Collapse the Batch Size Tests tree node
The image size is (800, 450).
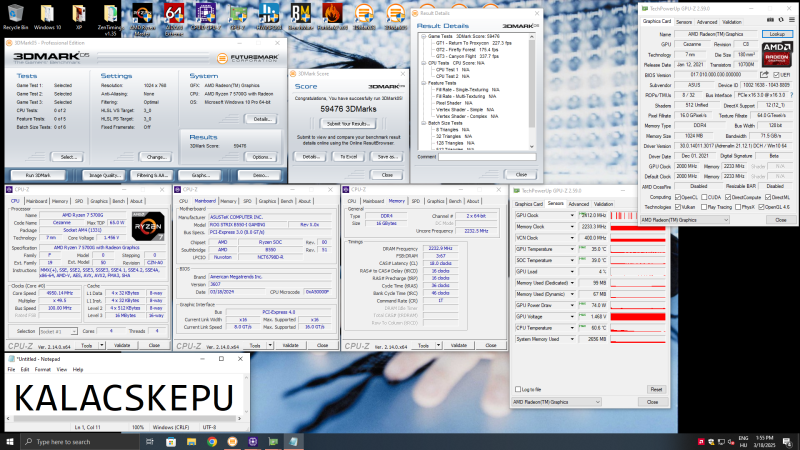423,123
